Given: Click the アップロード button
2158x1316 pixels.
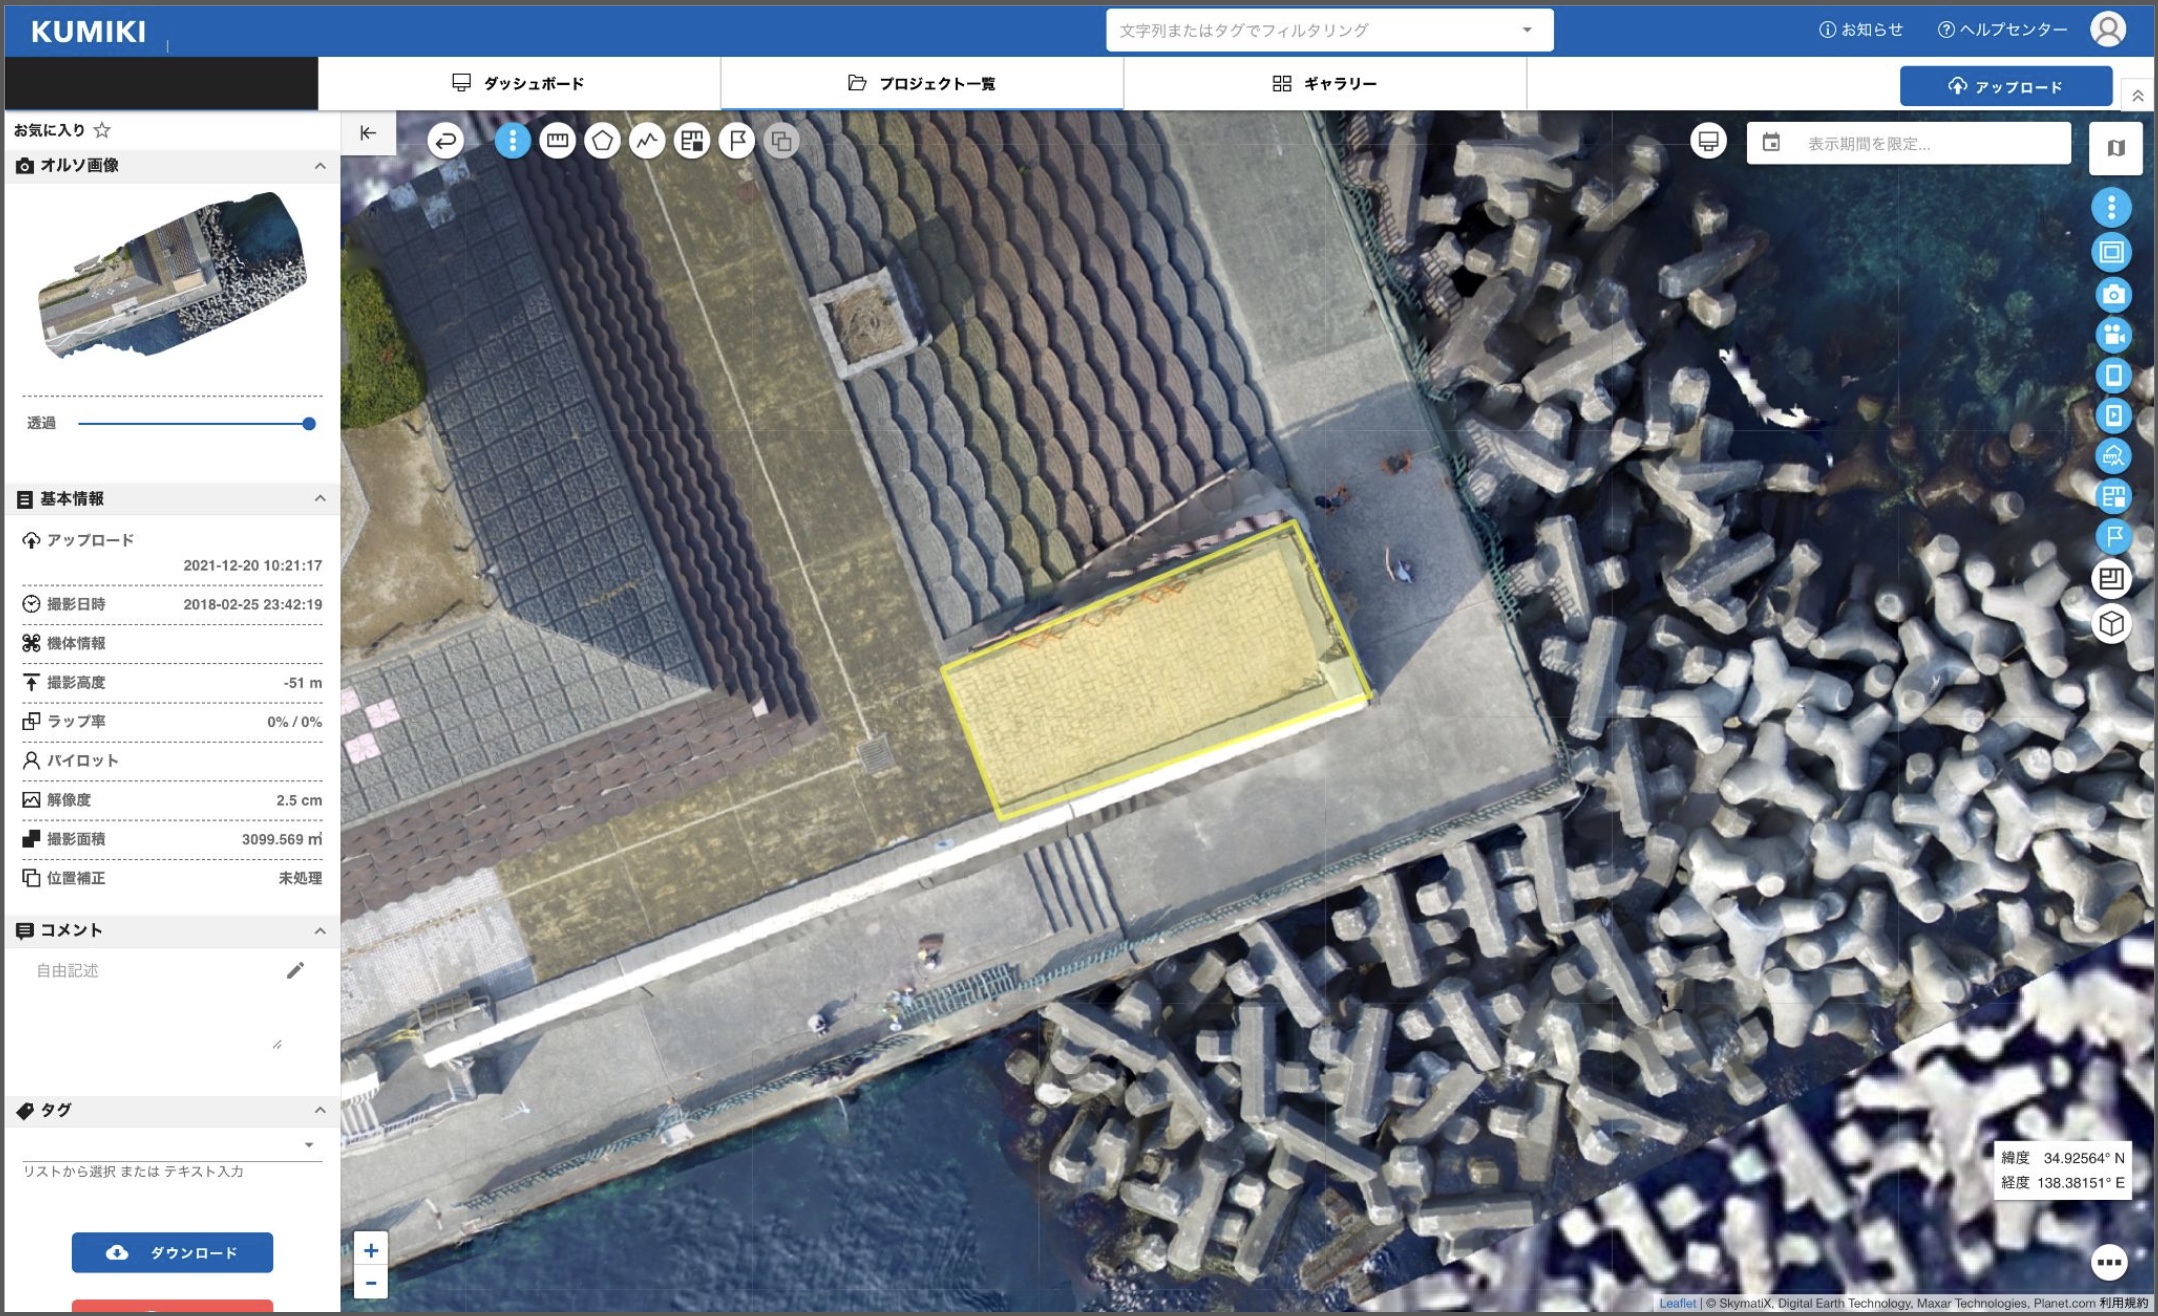Looking at the screenshot, I should 2005,87.
